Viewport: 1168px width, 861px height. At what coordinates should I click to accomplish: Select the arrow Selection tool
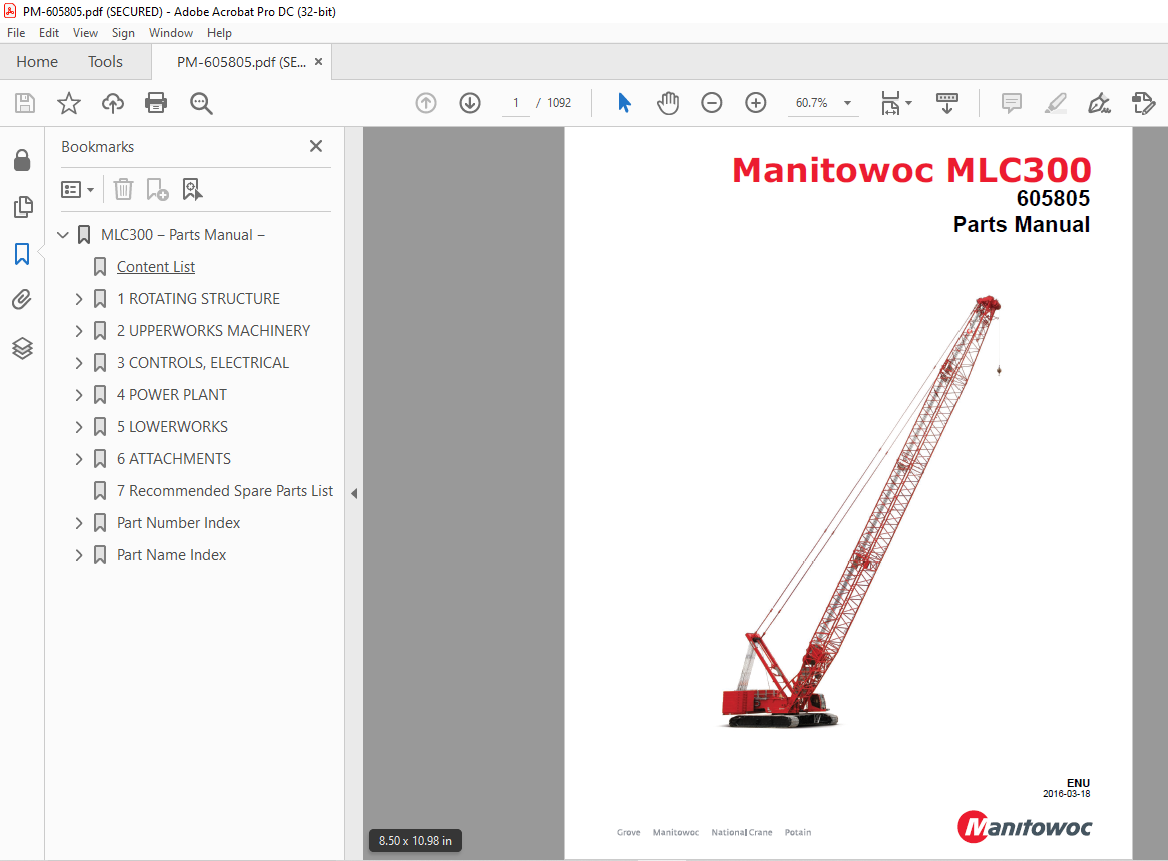point(624,103)
